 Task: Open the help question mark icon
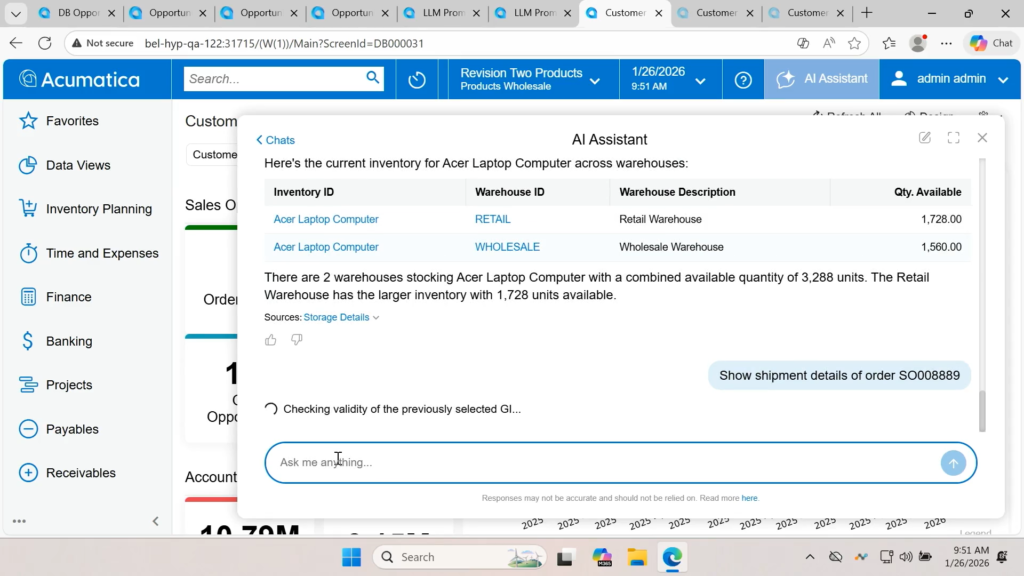743,80
